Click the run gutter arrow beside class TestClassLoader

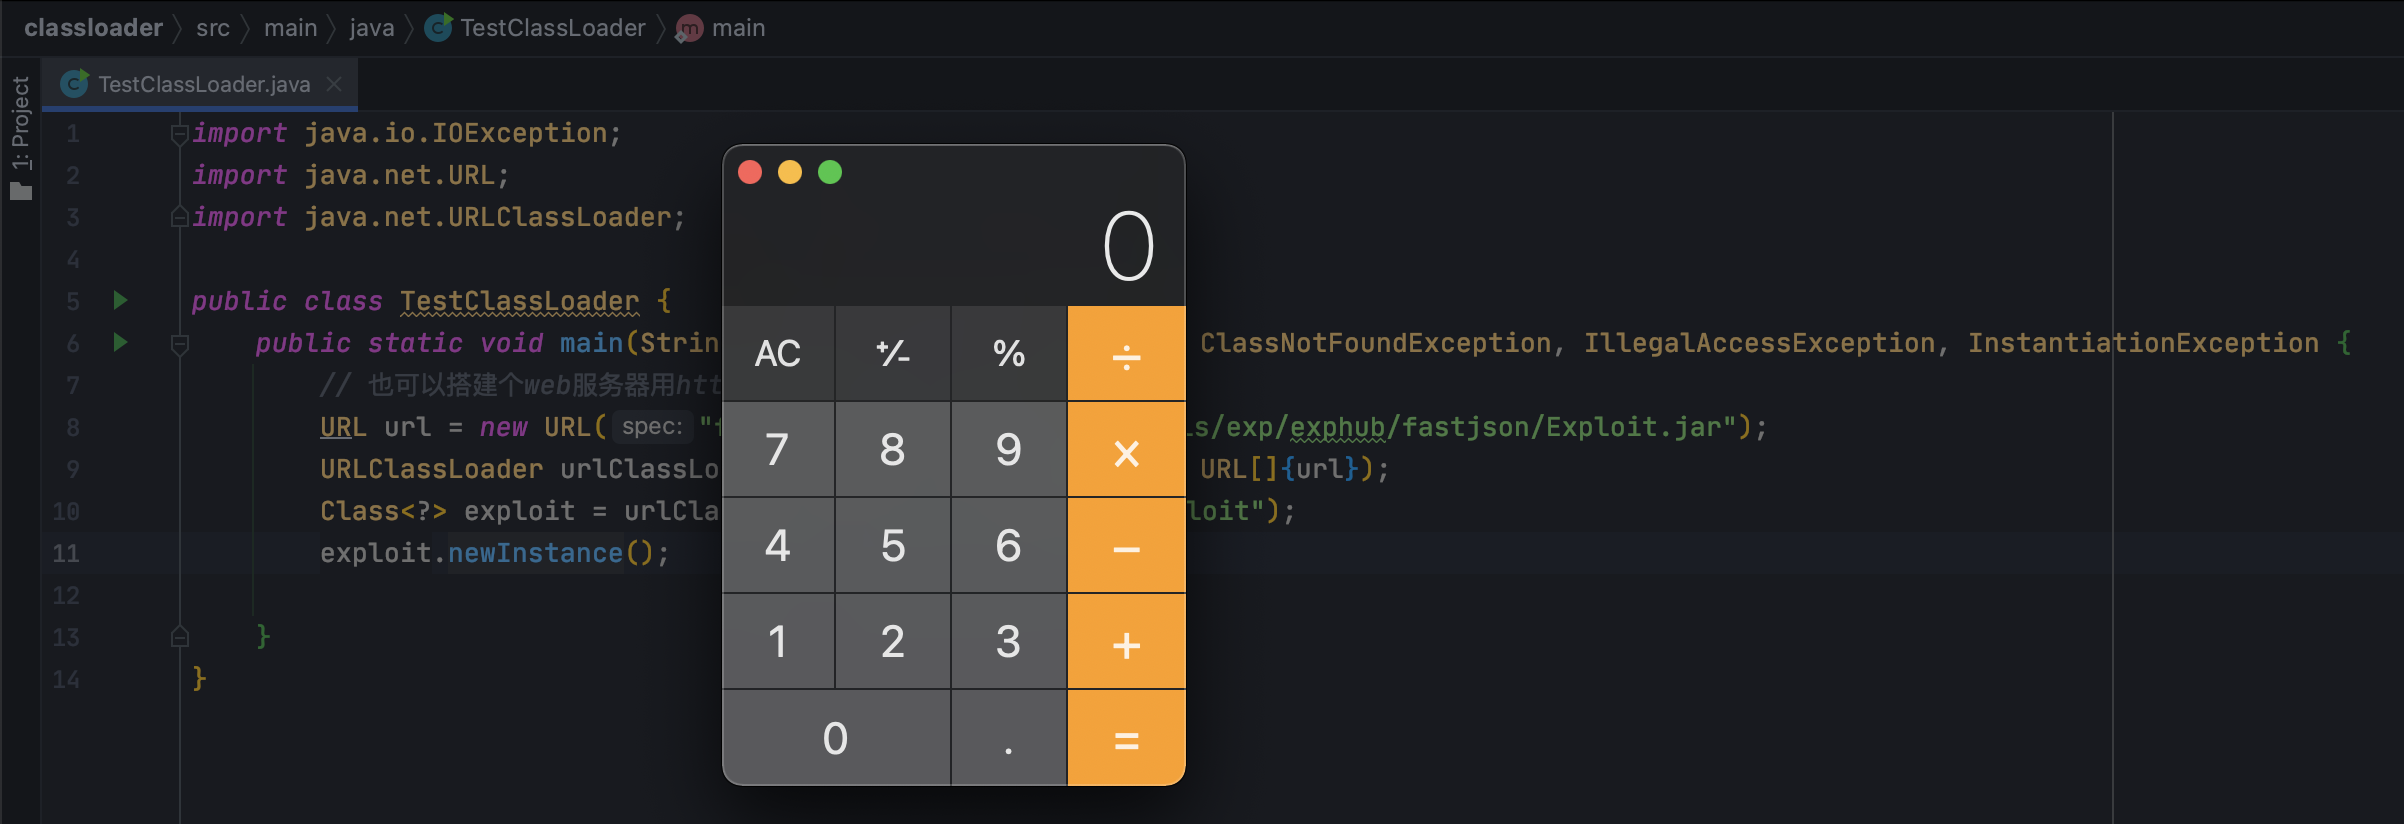point(120,300)
